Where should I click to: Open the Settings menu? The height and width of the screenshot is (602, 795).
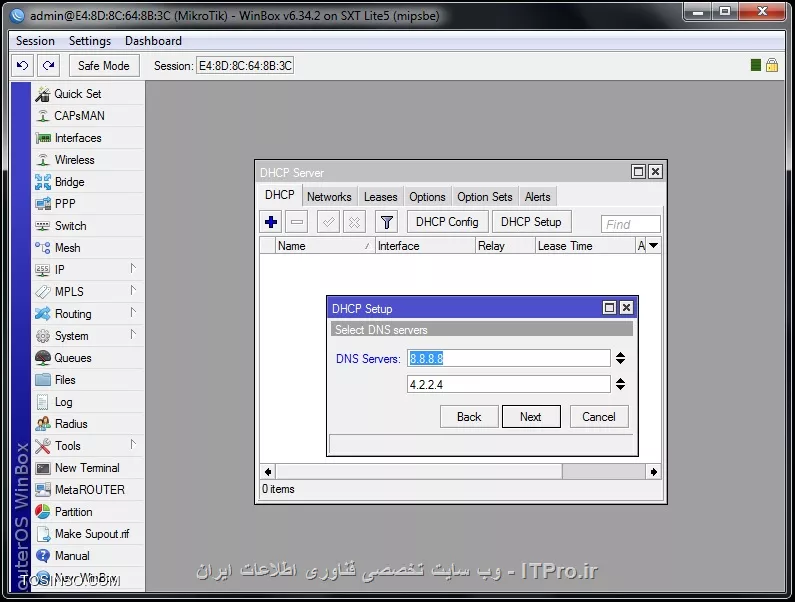90,41
